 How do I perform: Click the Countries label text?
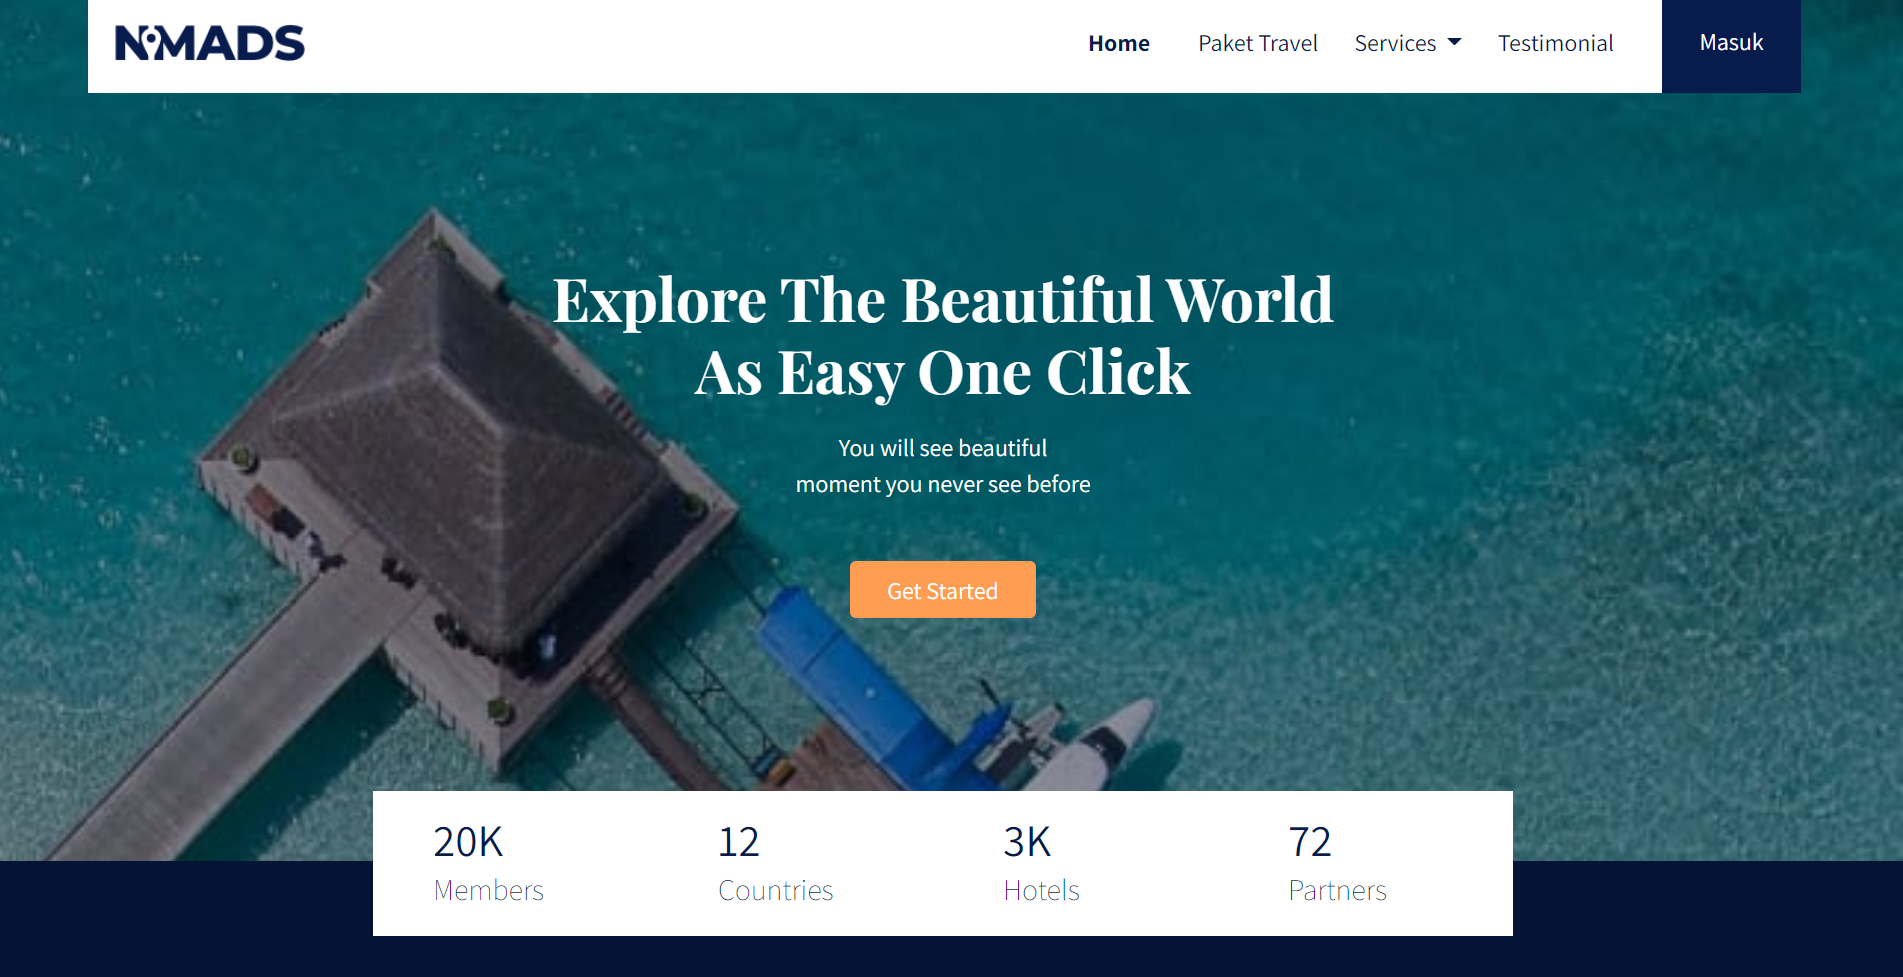775,890
